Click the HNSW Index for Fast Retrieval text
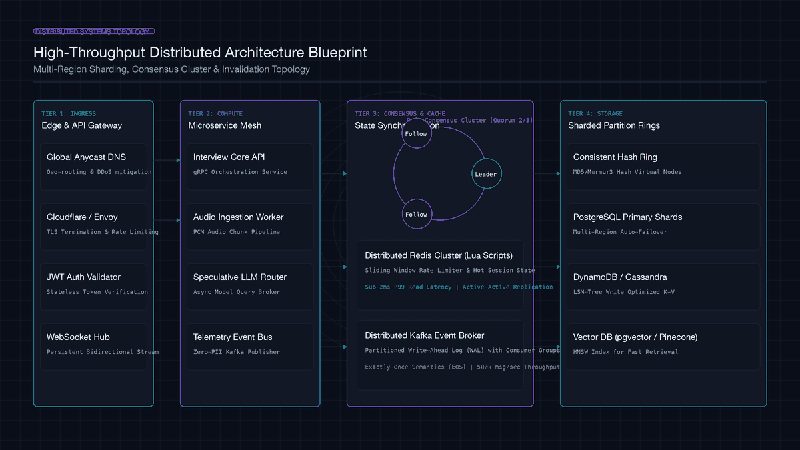This screenshot has height=450, width=800. coord(625,352)
